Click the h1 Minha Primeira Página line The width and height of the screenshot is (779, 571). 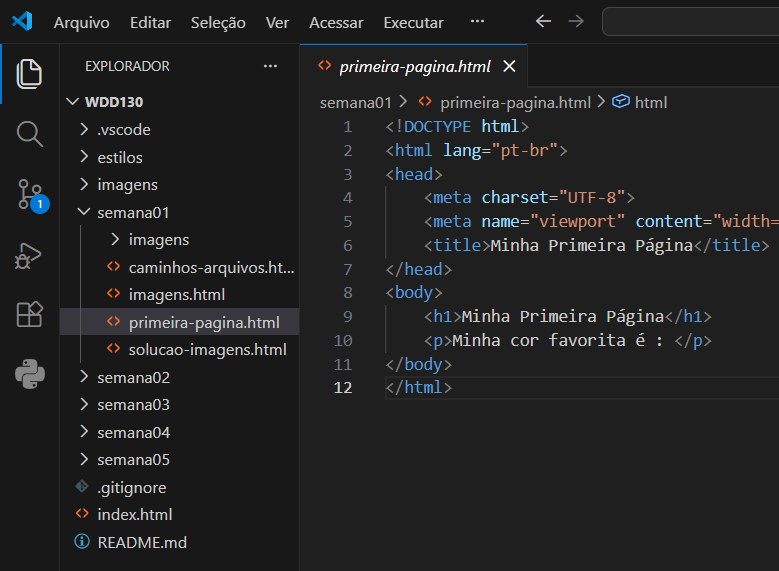pyautogui.click(x=567, y=317)
